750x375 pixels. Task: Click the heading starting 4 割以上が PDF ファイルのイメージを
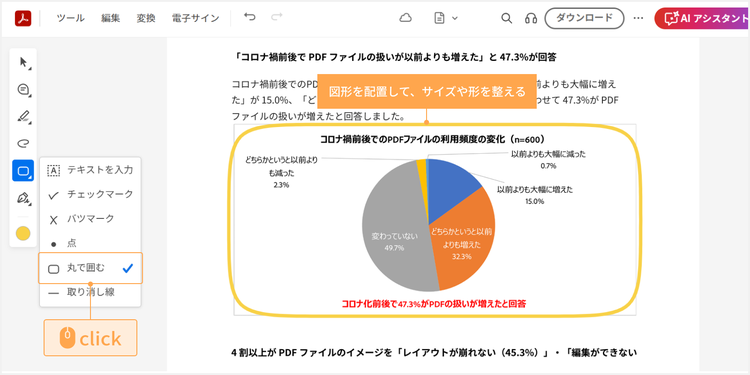click(434, 353)
